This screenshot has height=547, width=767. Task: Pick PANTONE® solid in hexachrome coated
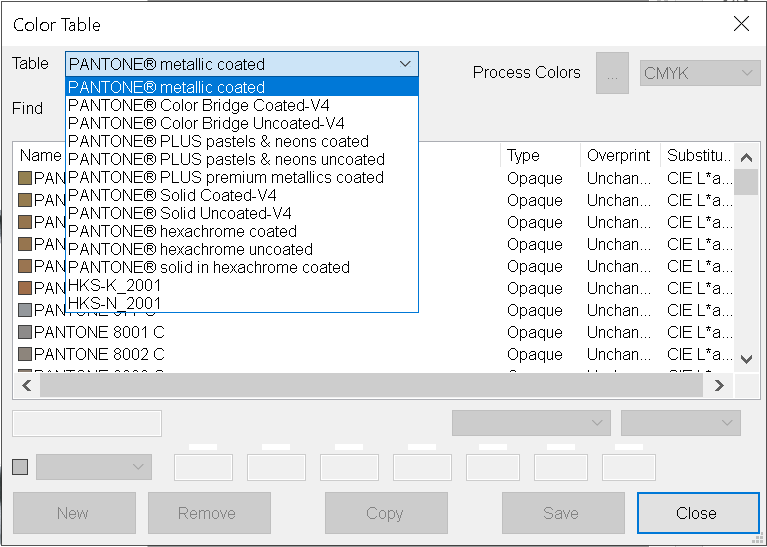pos(242,268)
